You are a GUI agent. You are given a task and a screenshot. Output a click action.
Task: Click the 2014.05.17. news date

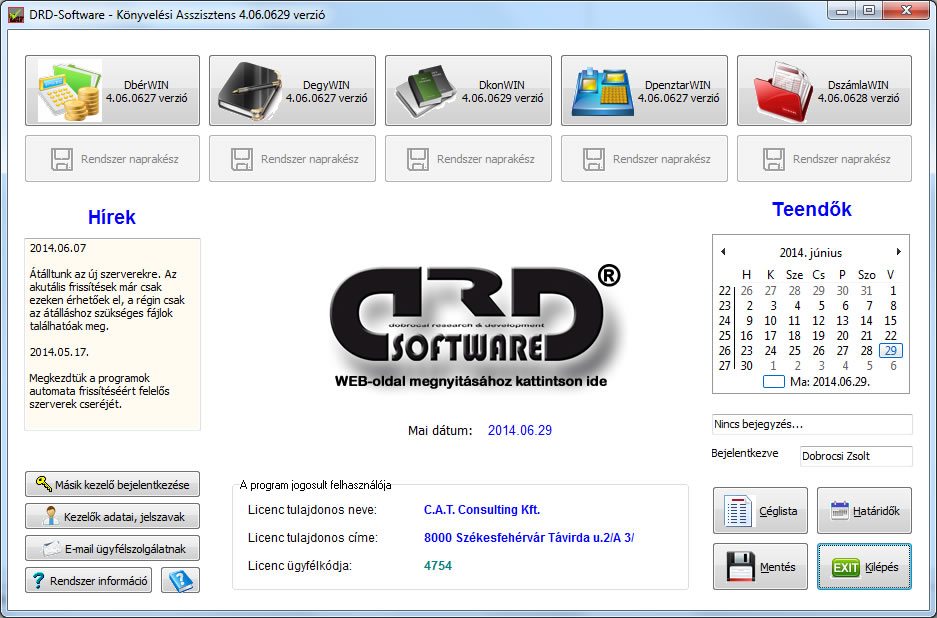pos(59,352)
